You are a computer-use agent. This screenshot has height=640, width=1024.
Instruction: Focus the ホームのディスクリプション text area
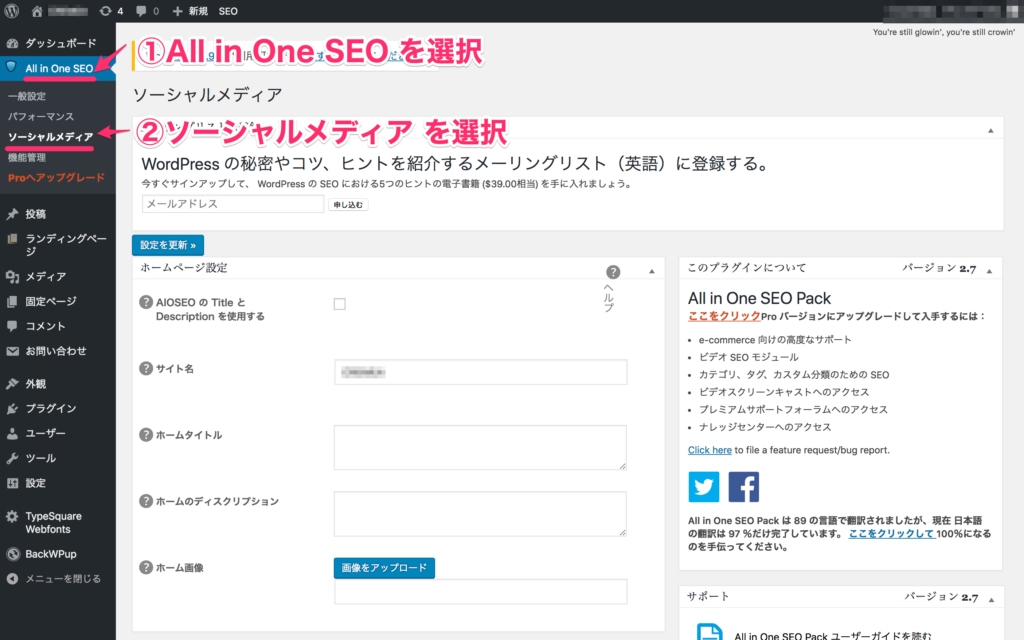tap(481, 514)
